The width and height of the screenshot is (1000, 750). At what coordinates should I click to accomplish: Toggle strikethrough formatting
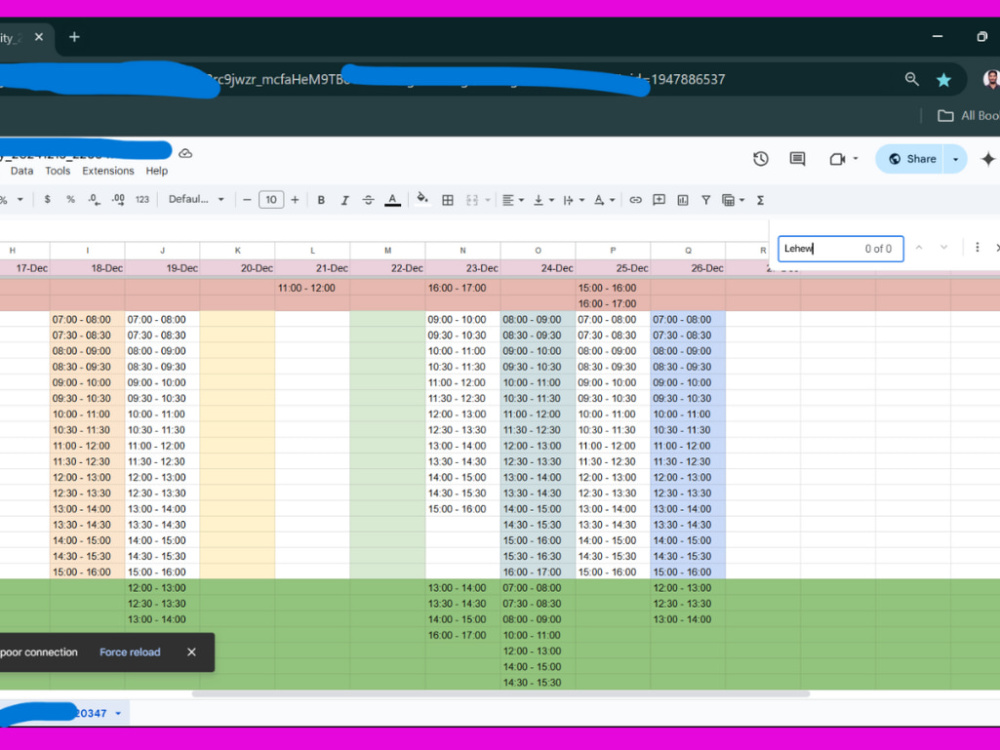pos(368,200)
